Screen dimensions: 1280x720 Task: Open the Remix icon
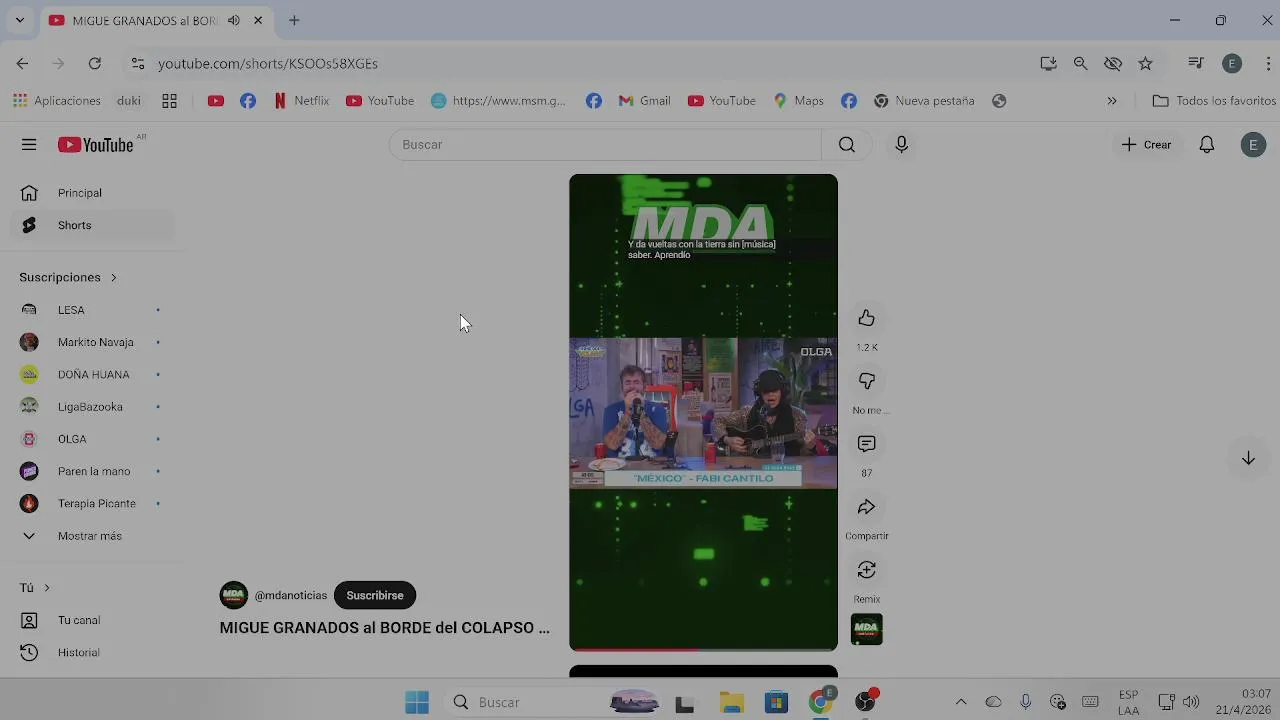coord(866,570)
